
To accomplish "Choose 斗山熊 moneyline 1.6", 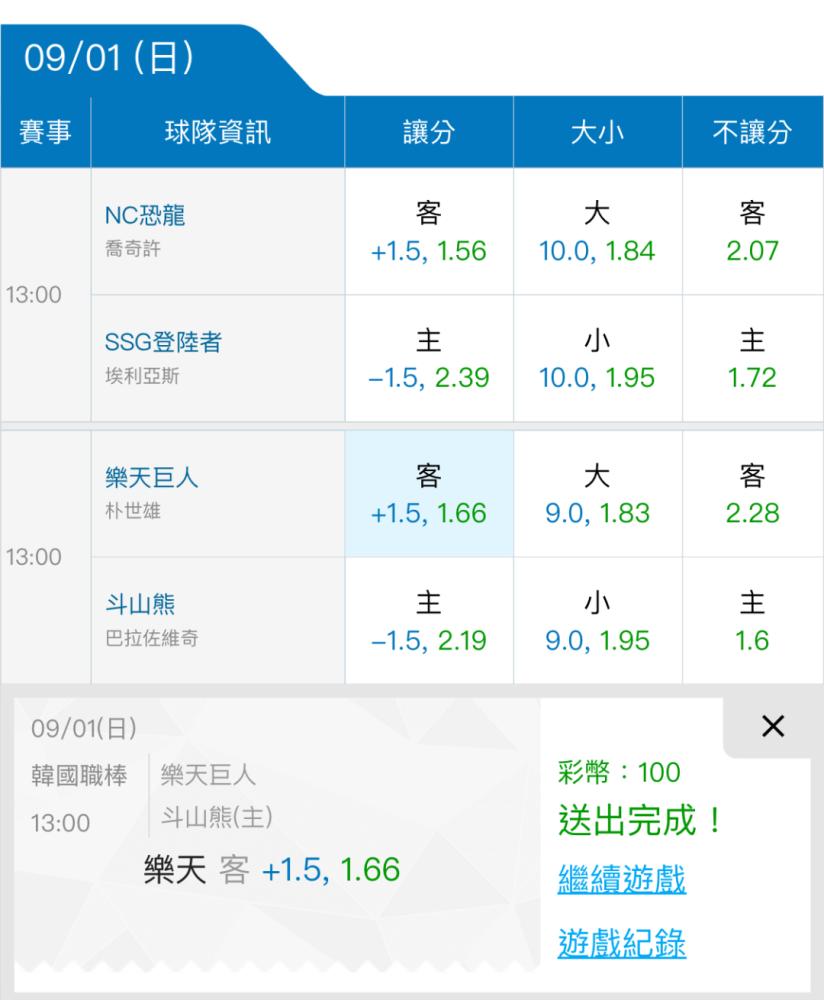I will click(x=753, y=621).
